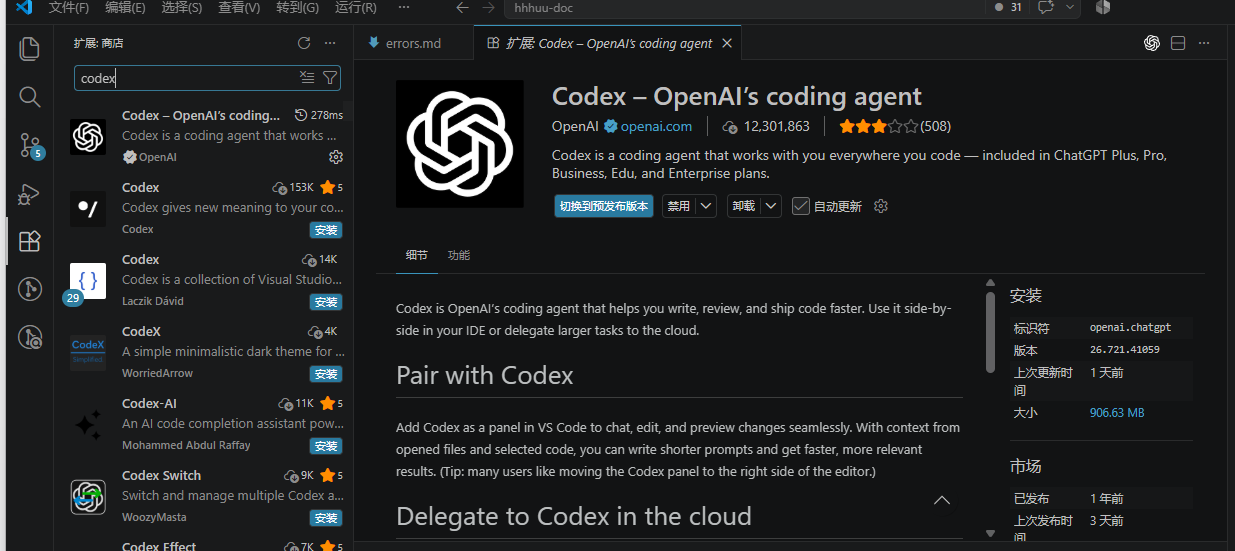Screen dimensions: 1235x551
Task: Install Codex by publisher Codex
Action: pyautogui.click(x=326, y=230)
